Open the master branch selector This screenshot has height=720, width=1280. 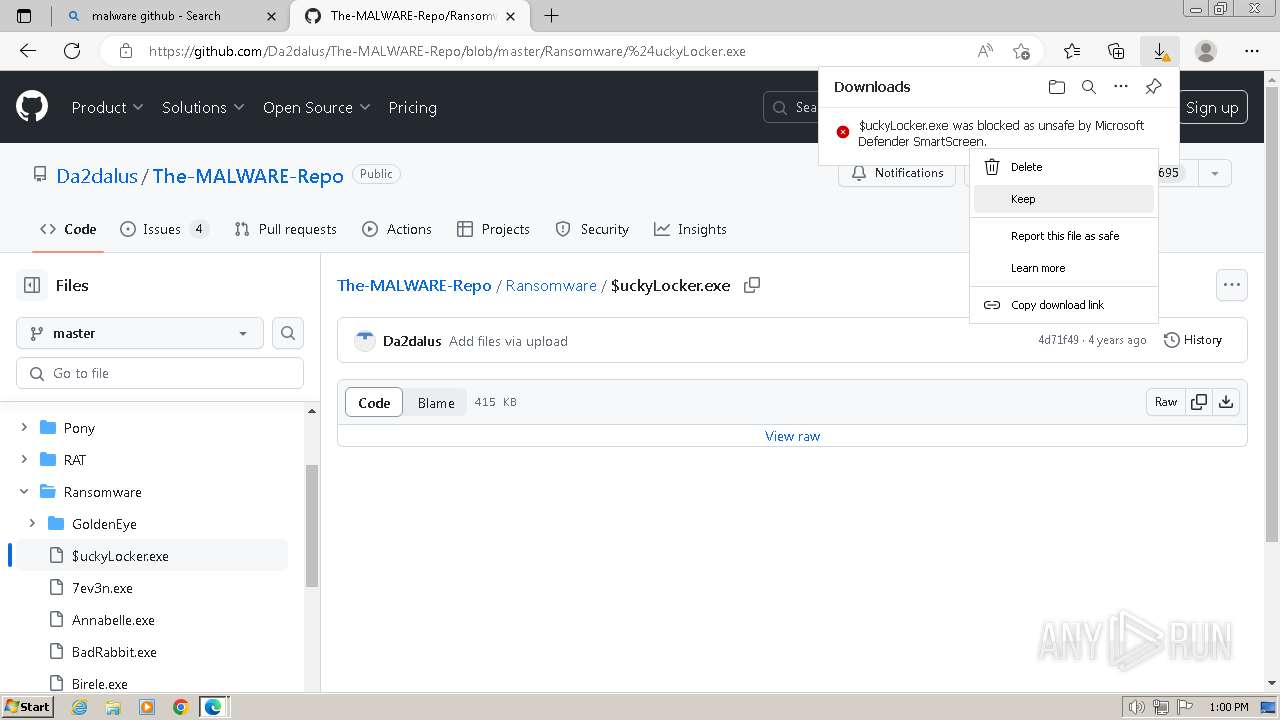pos(140,333)
